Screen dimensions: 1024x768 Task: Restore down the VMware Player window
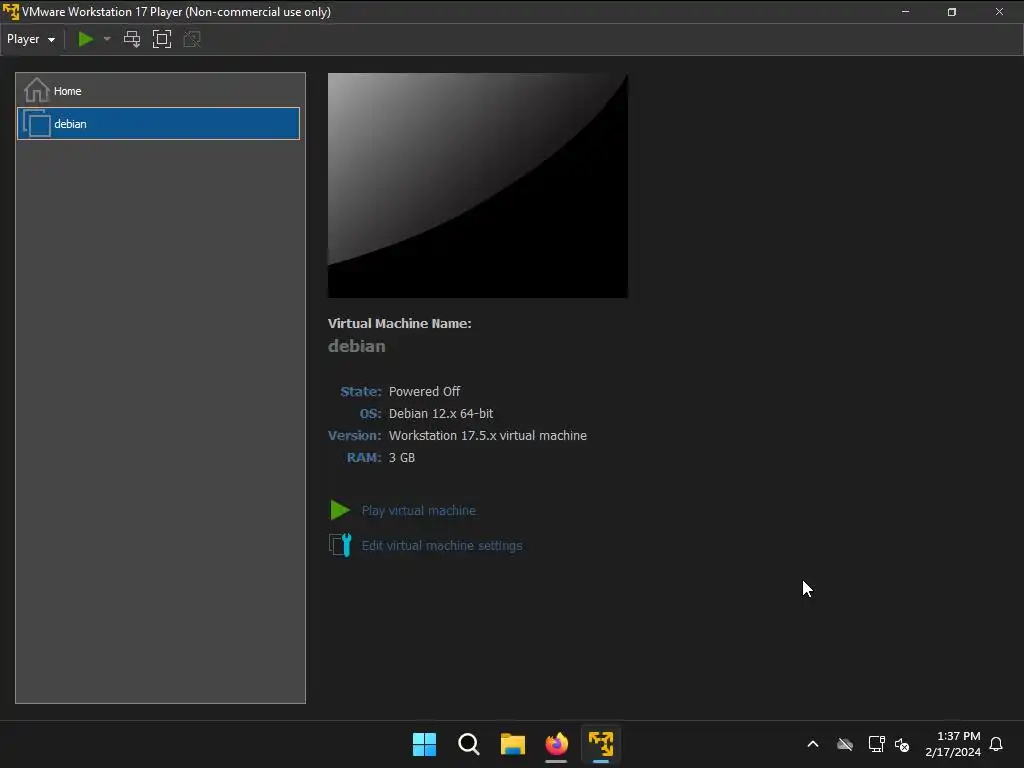(952, 12)
